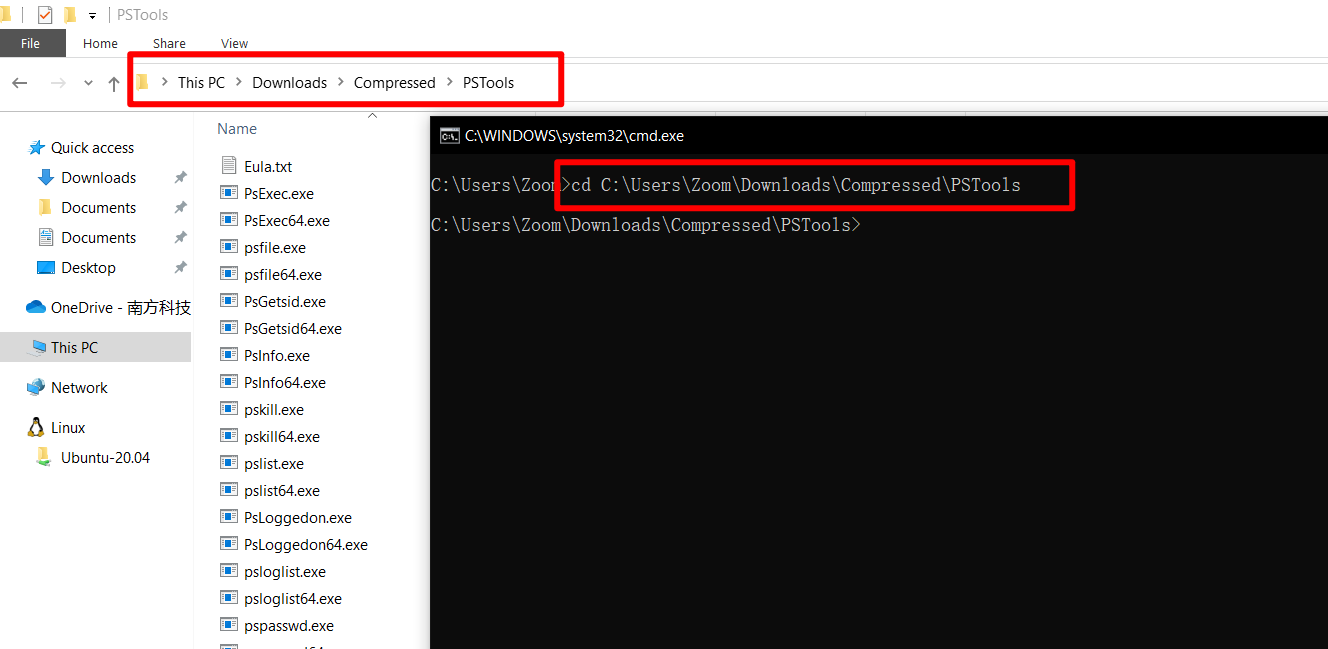Viewport: 1328px width, 649px height.
Task: Click the Back navigation arrow
Action: tap(19, 83)
